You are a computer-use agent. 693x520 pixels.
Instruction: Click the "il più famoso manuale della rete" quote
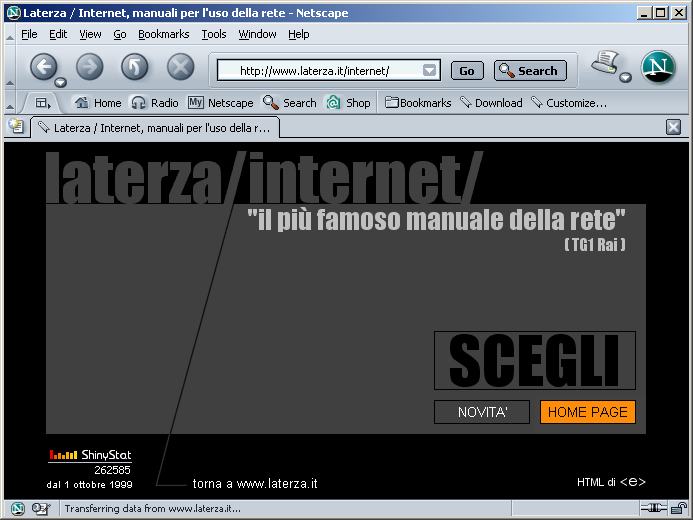436,220
